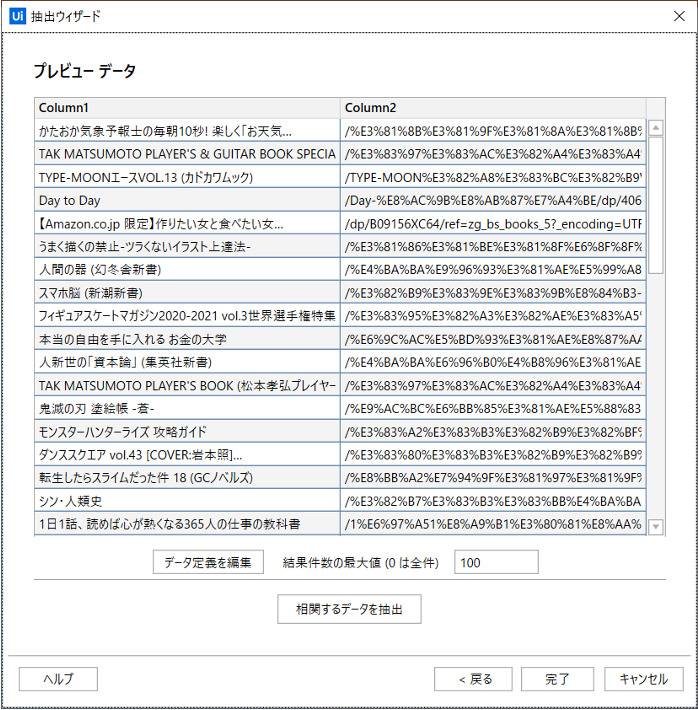Click the vertical scrollbar thumb of table
Viewport: 698px width, 710px height.
655,206
